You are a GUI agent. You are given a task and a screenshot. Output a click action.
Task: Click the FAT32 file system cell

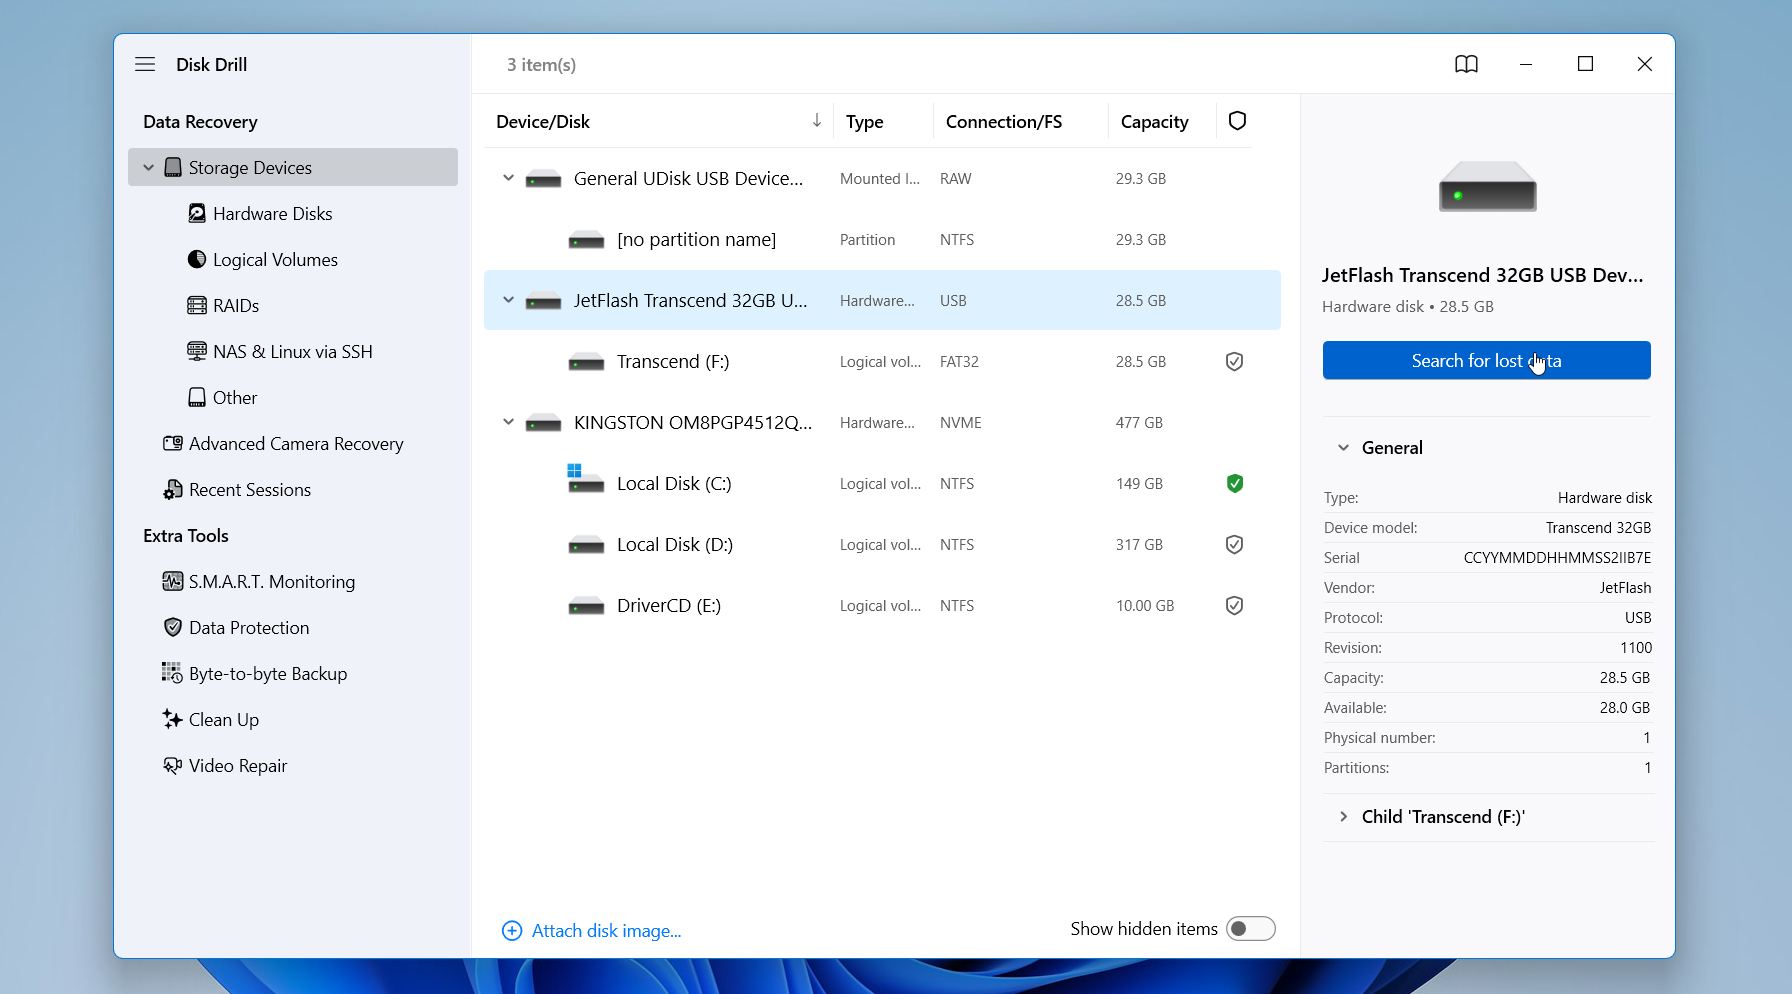(x=959, y=361)
